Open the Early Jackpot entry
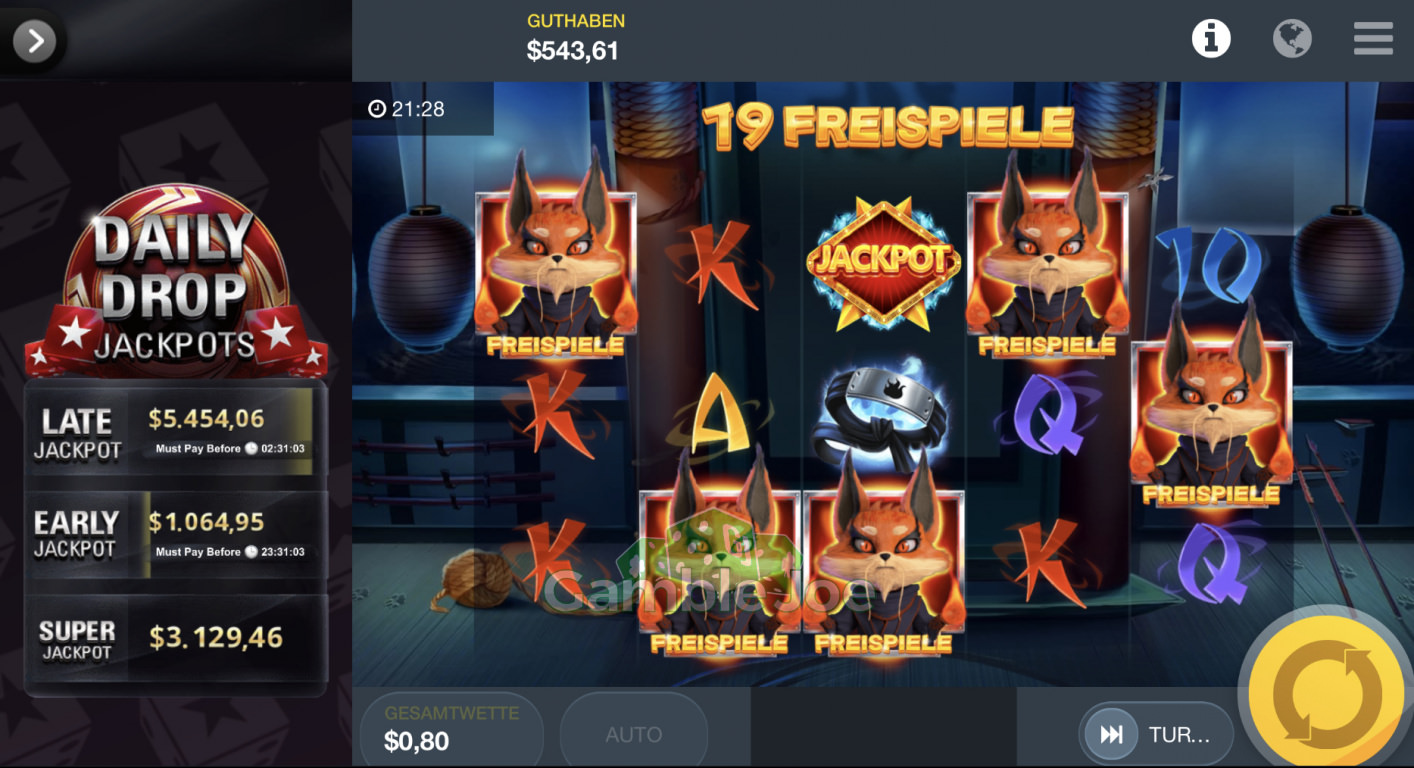This screenshot has height=768, width=1414. point(175,535)
